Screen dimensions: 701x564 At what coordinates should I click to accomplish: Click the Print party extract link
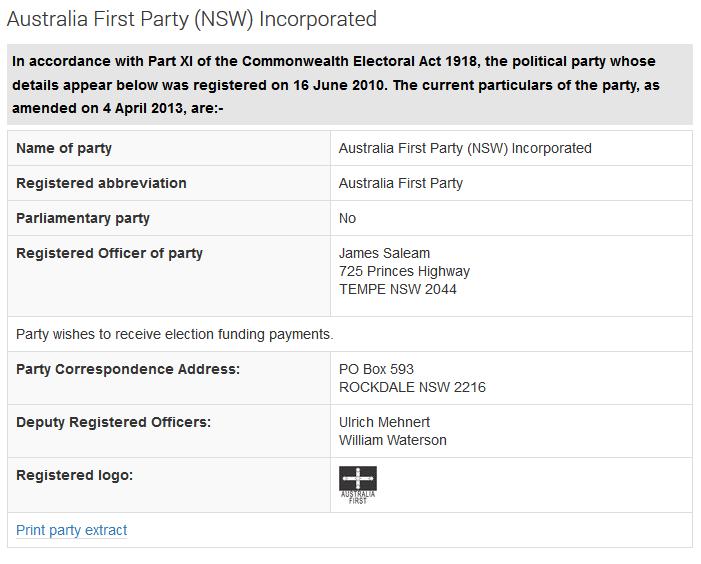coord(72,530)
